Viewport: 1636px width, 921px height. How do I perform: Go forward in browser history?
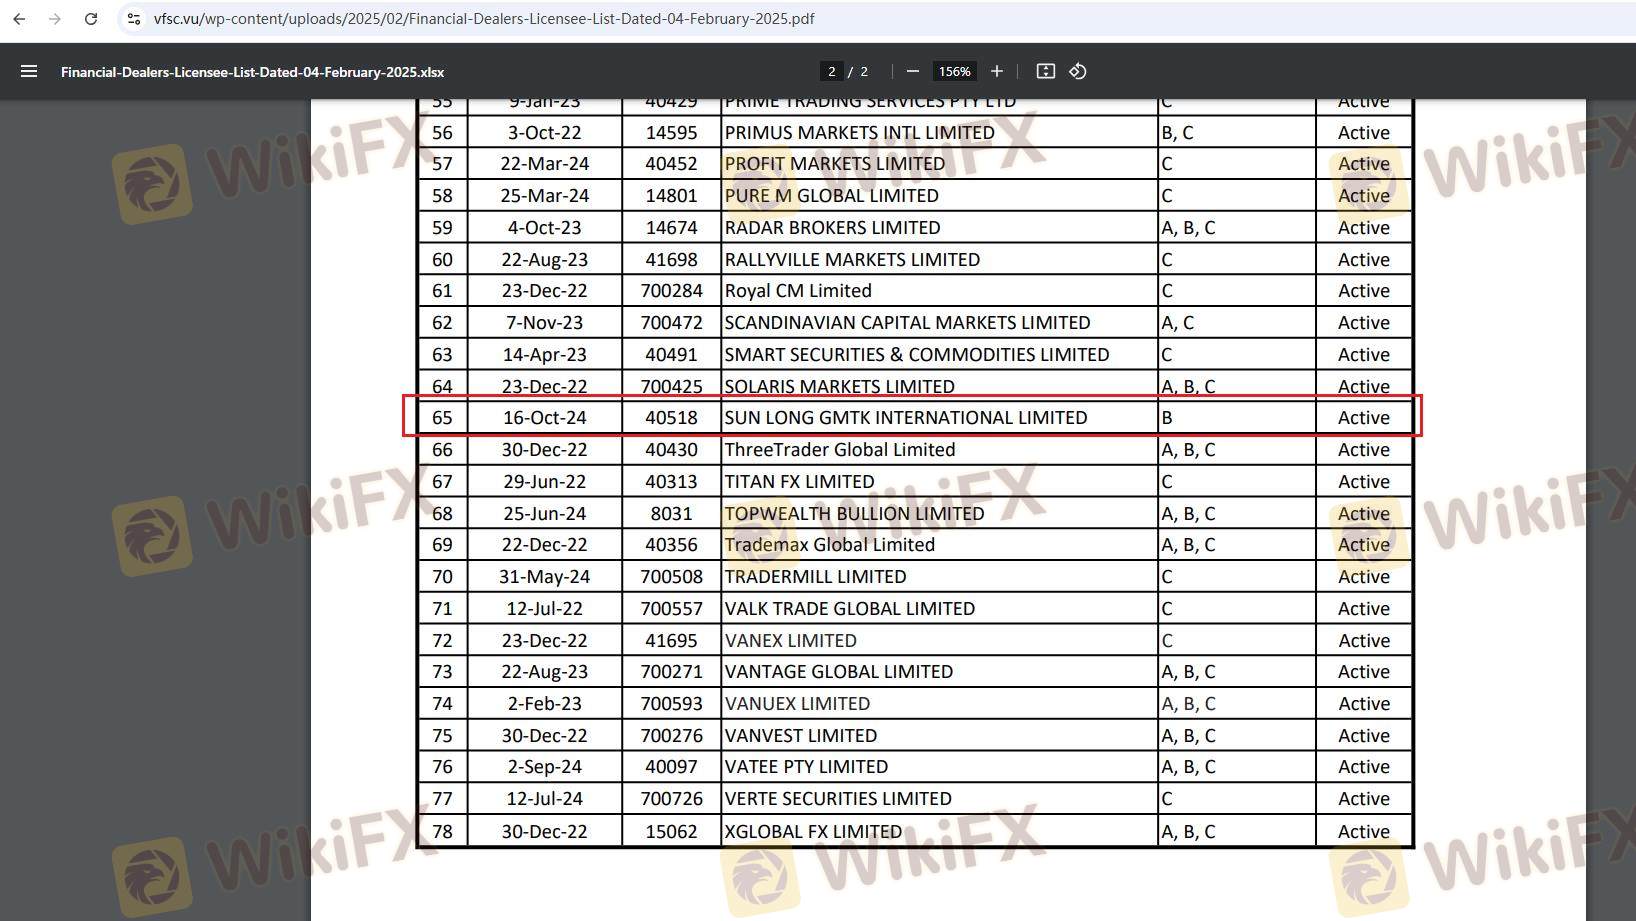(55, 19)
